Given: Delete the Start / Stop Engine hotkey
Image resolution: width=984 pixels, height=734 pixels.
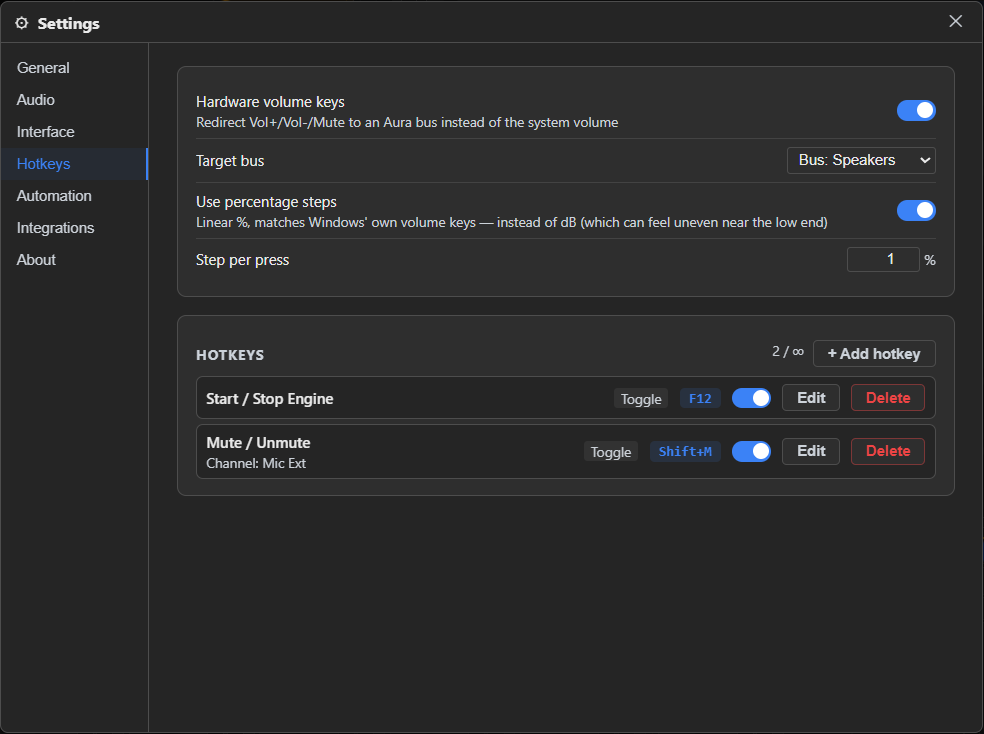Looking at the screenshot, I should point(887,398).
